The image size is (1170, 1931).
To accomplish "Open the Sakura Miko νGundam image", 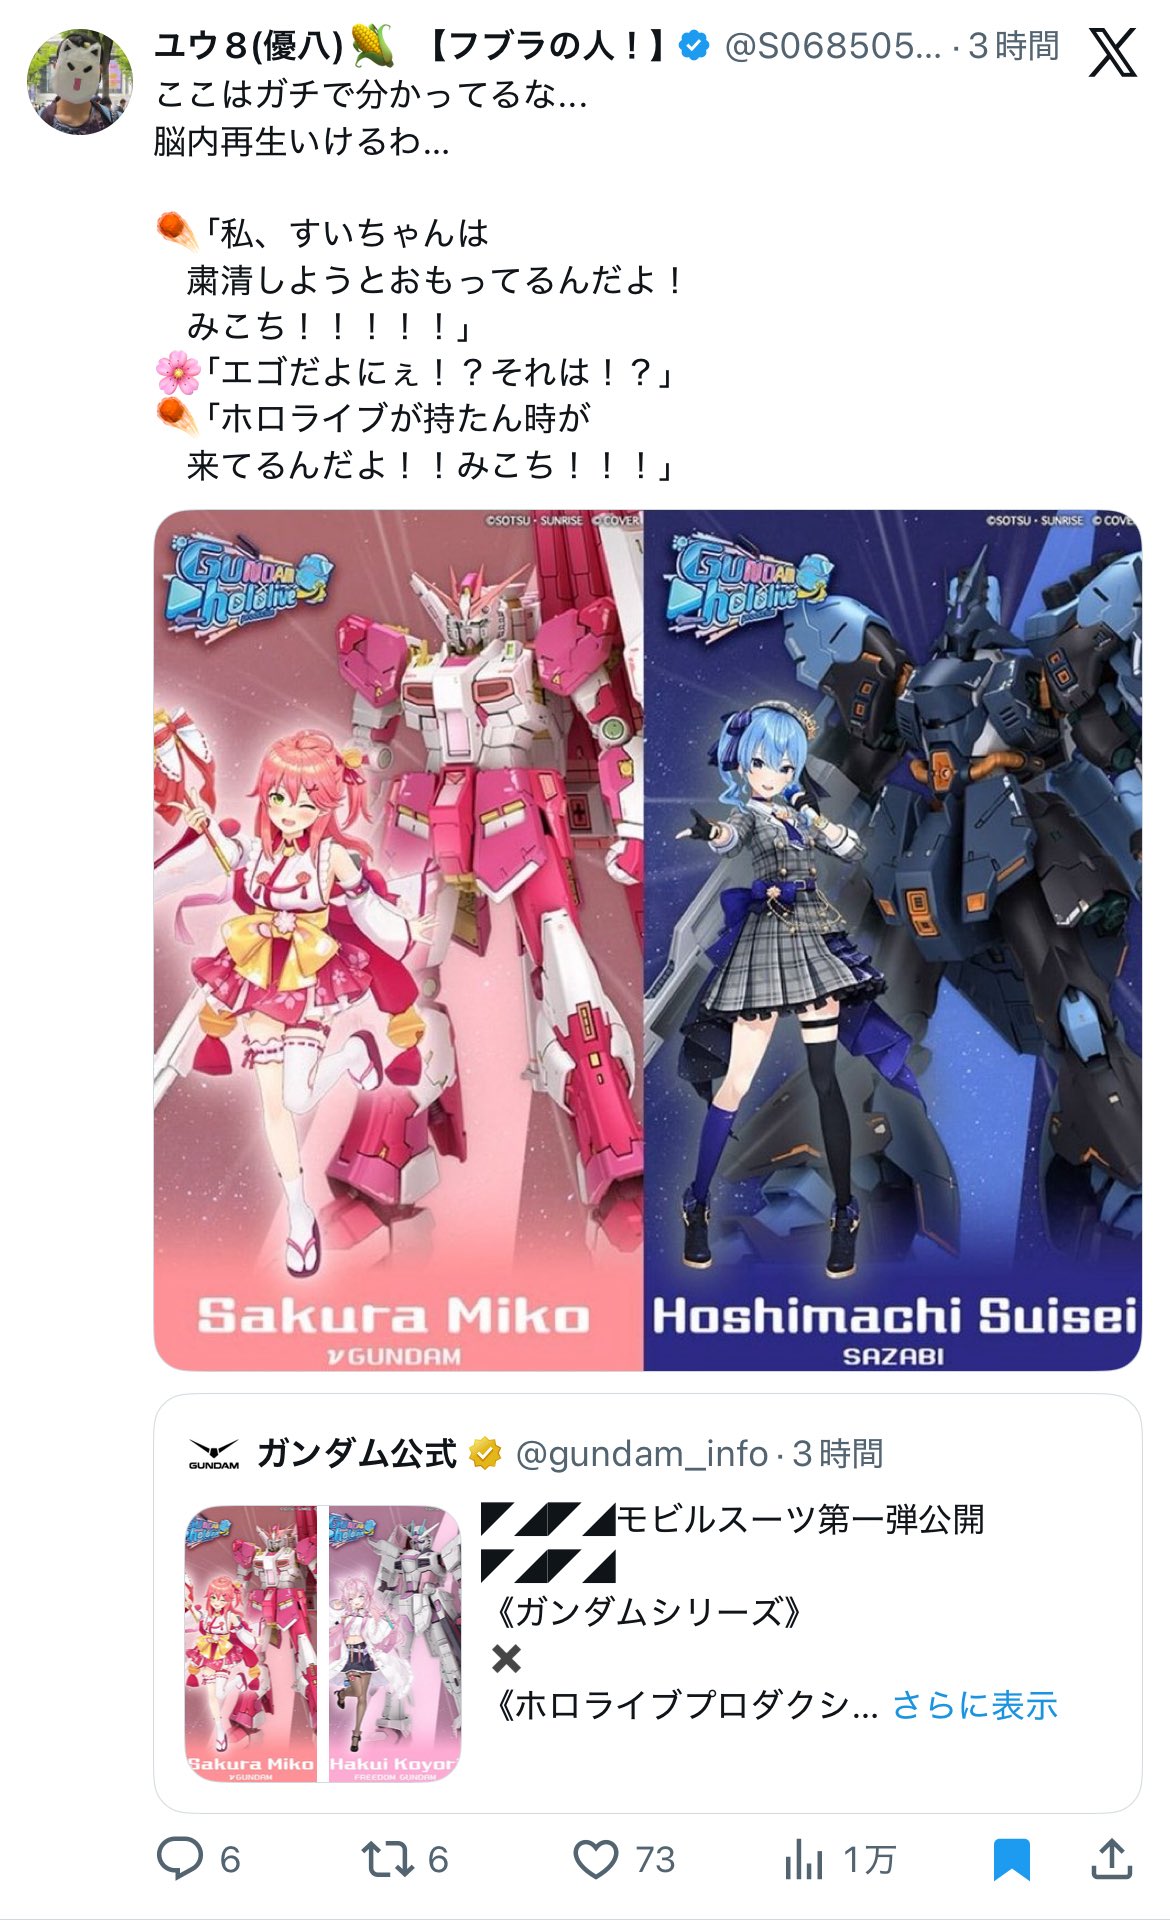I will coord(398,940).
